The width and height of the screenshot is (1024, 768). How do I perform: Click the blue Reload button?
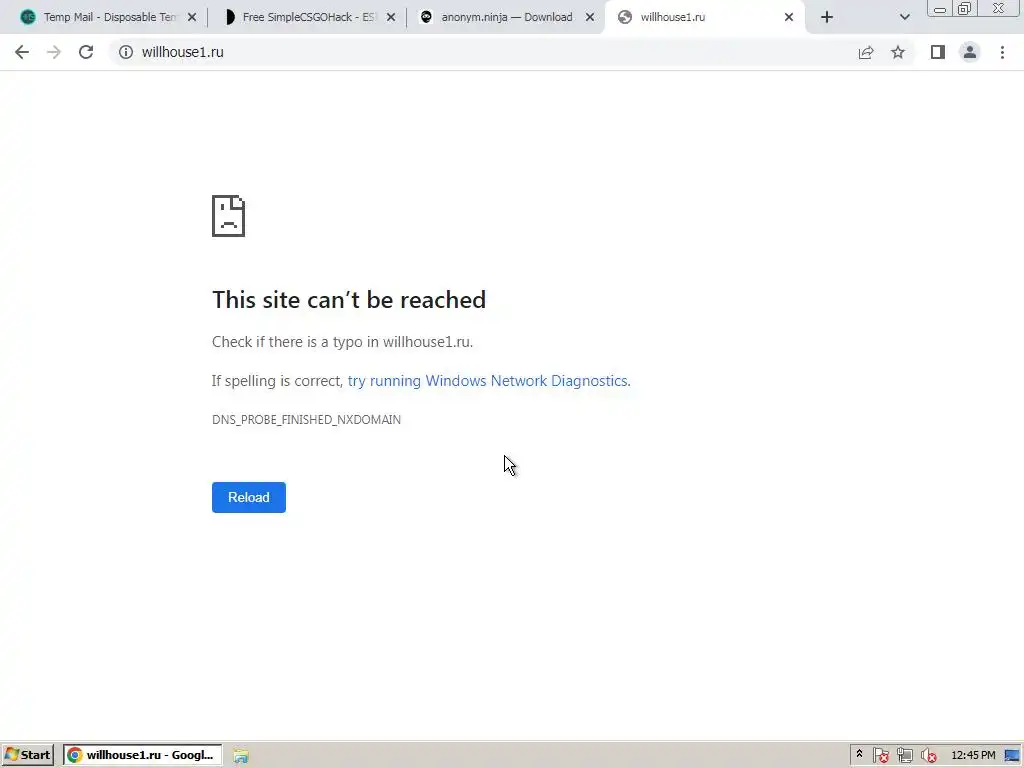[249, 498]
